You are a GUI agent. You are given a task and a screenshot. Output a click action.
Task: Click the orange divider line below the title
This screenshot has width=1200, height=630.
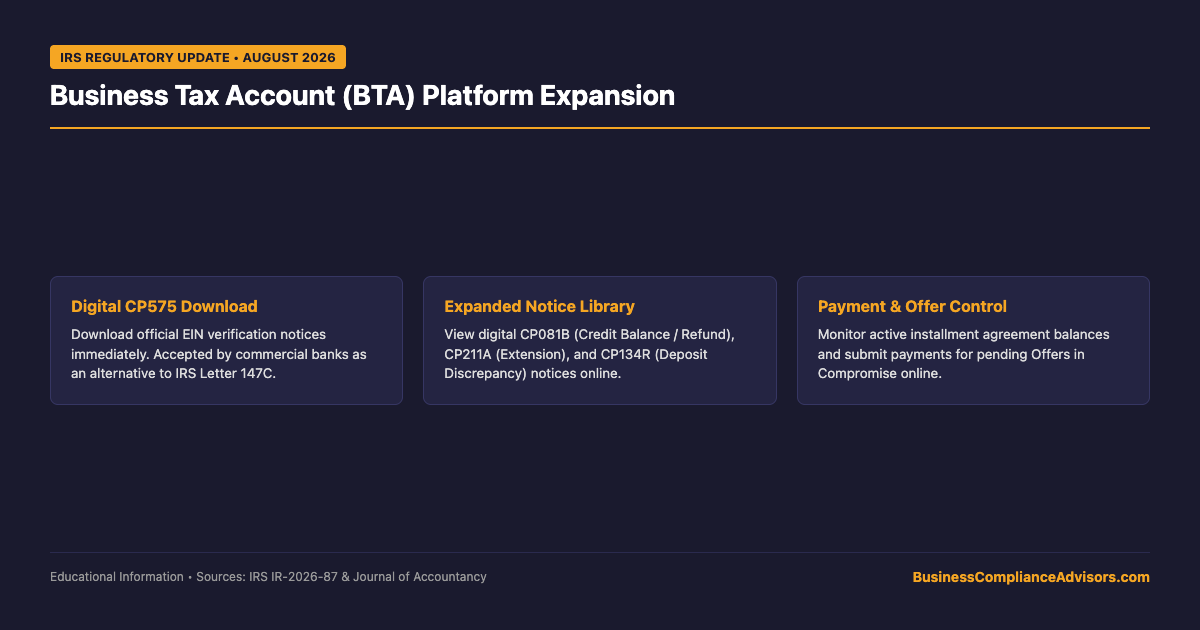[600, 128]
